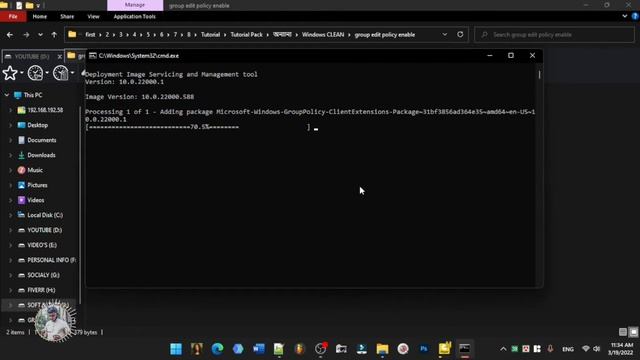Click first breadcrumb segment
The image size is (640, 360).
pos(90,35)
